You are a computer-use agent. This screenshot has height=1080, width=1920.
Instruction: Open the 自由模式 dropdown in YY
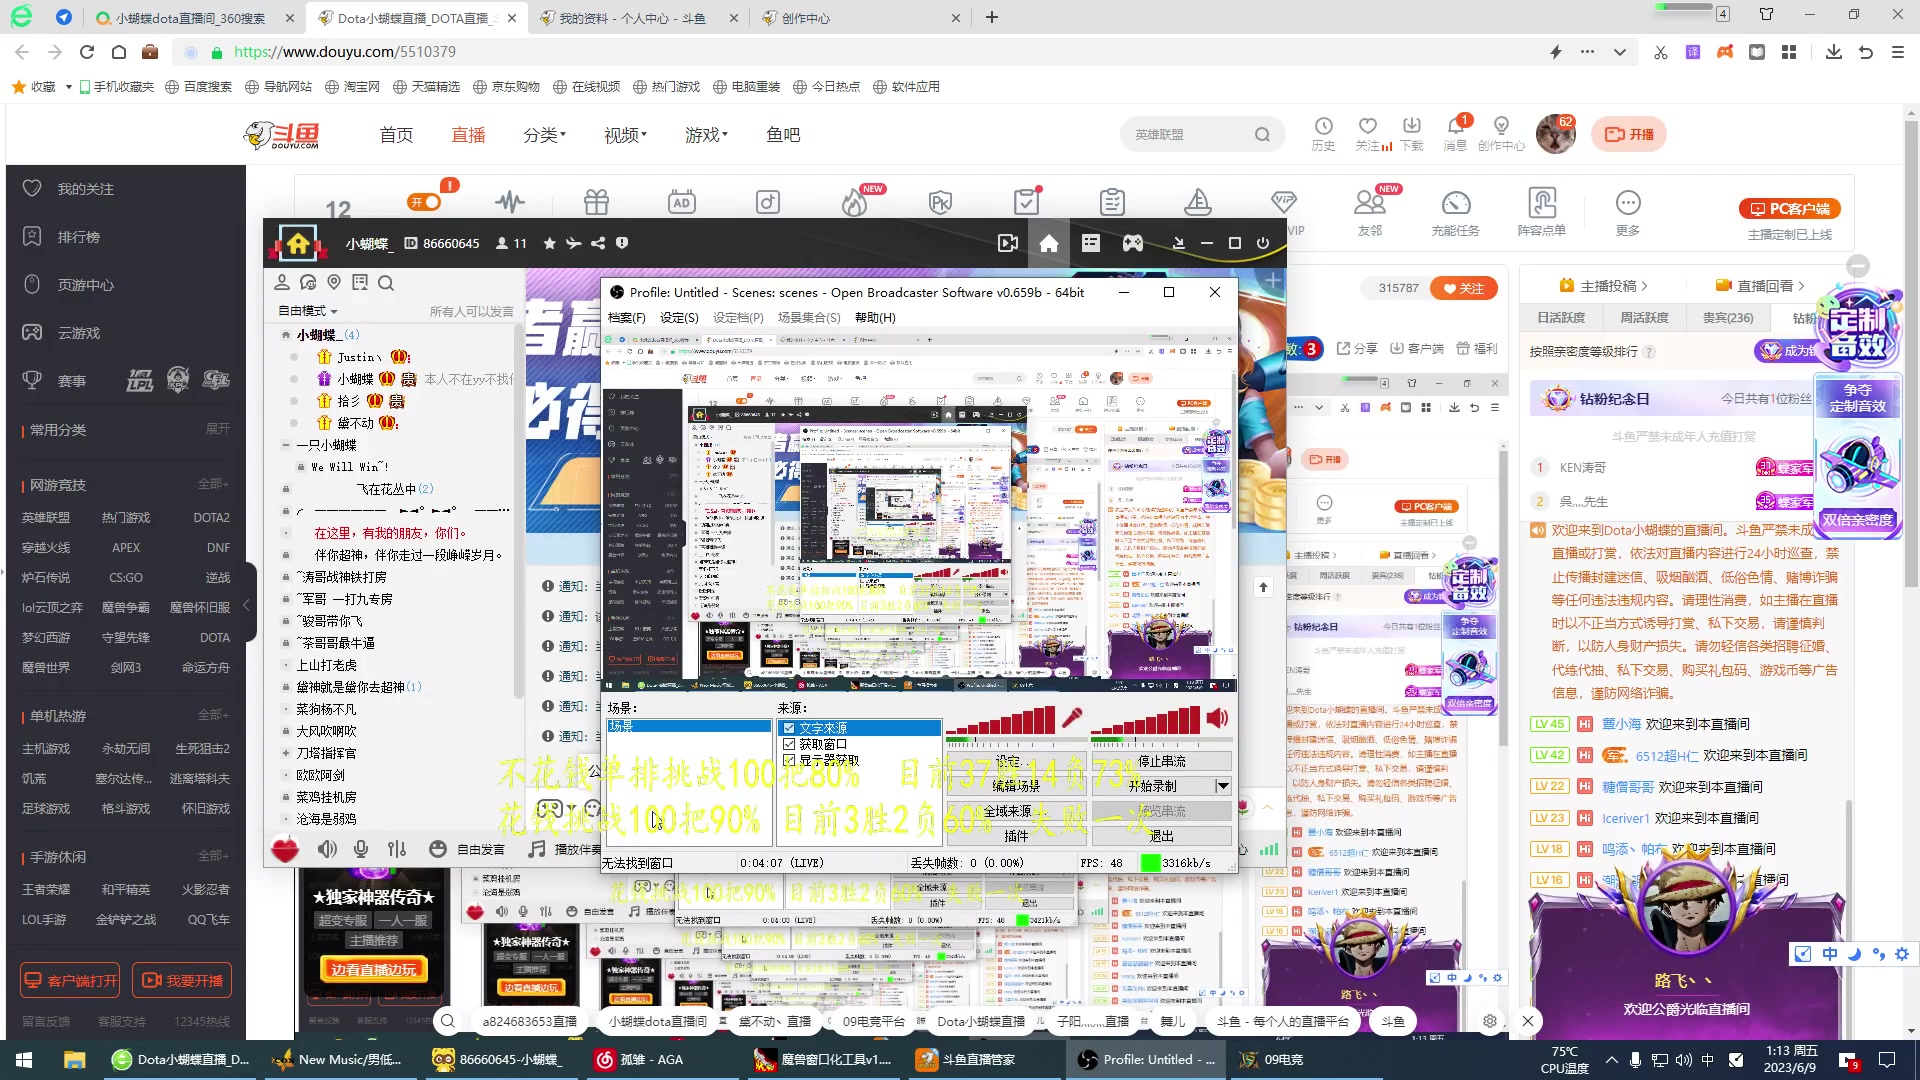tap(308, 311)
